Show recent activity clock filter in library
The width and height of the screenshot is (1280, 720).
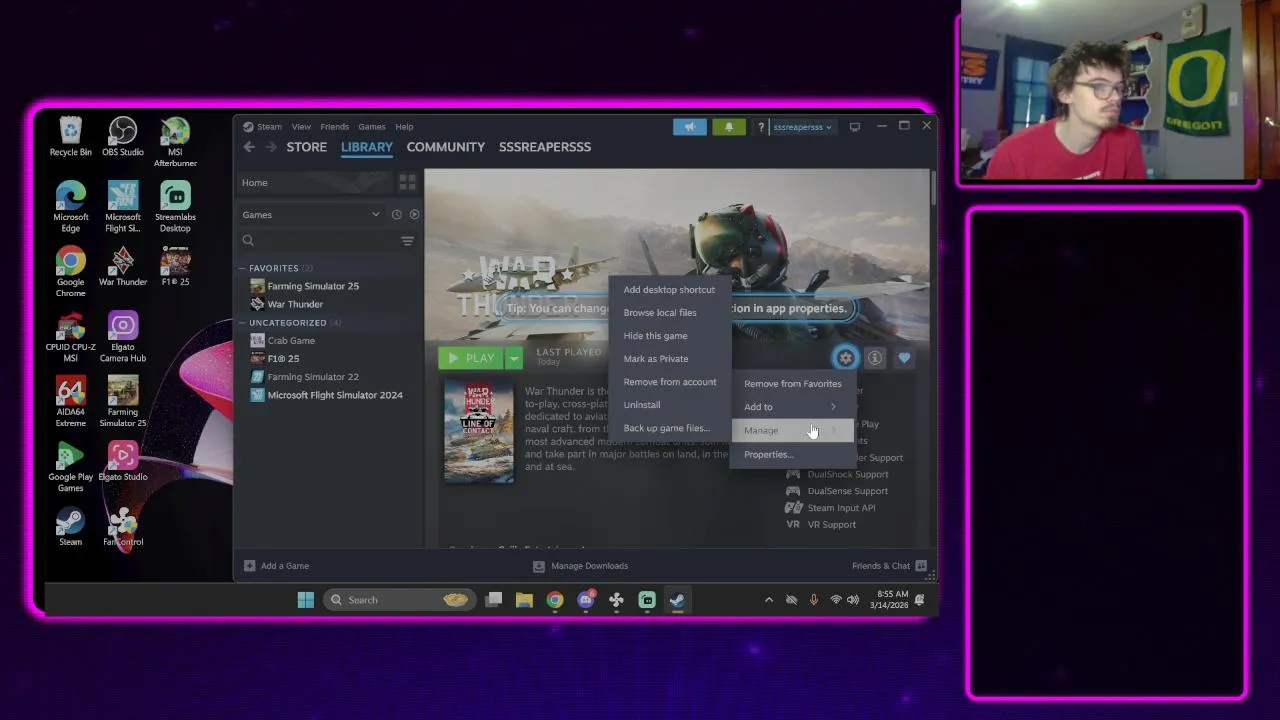tap(396, 214)
